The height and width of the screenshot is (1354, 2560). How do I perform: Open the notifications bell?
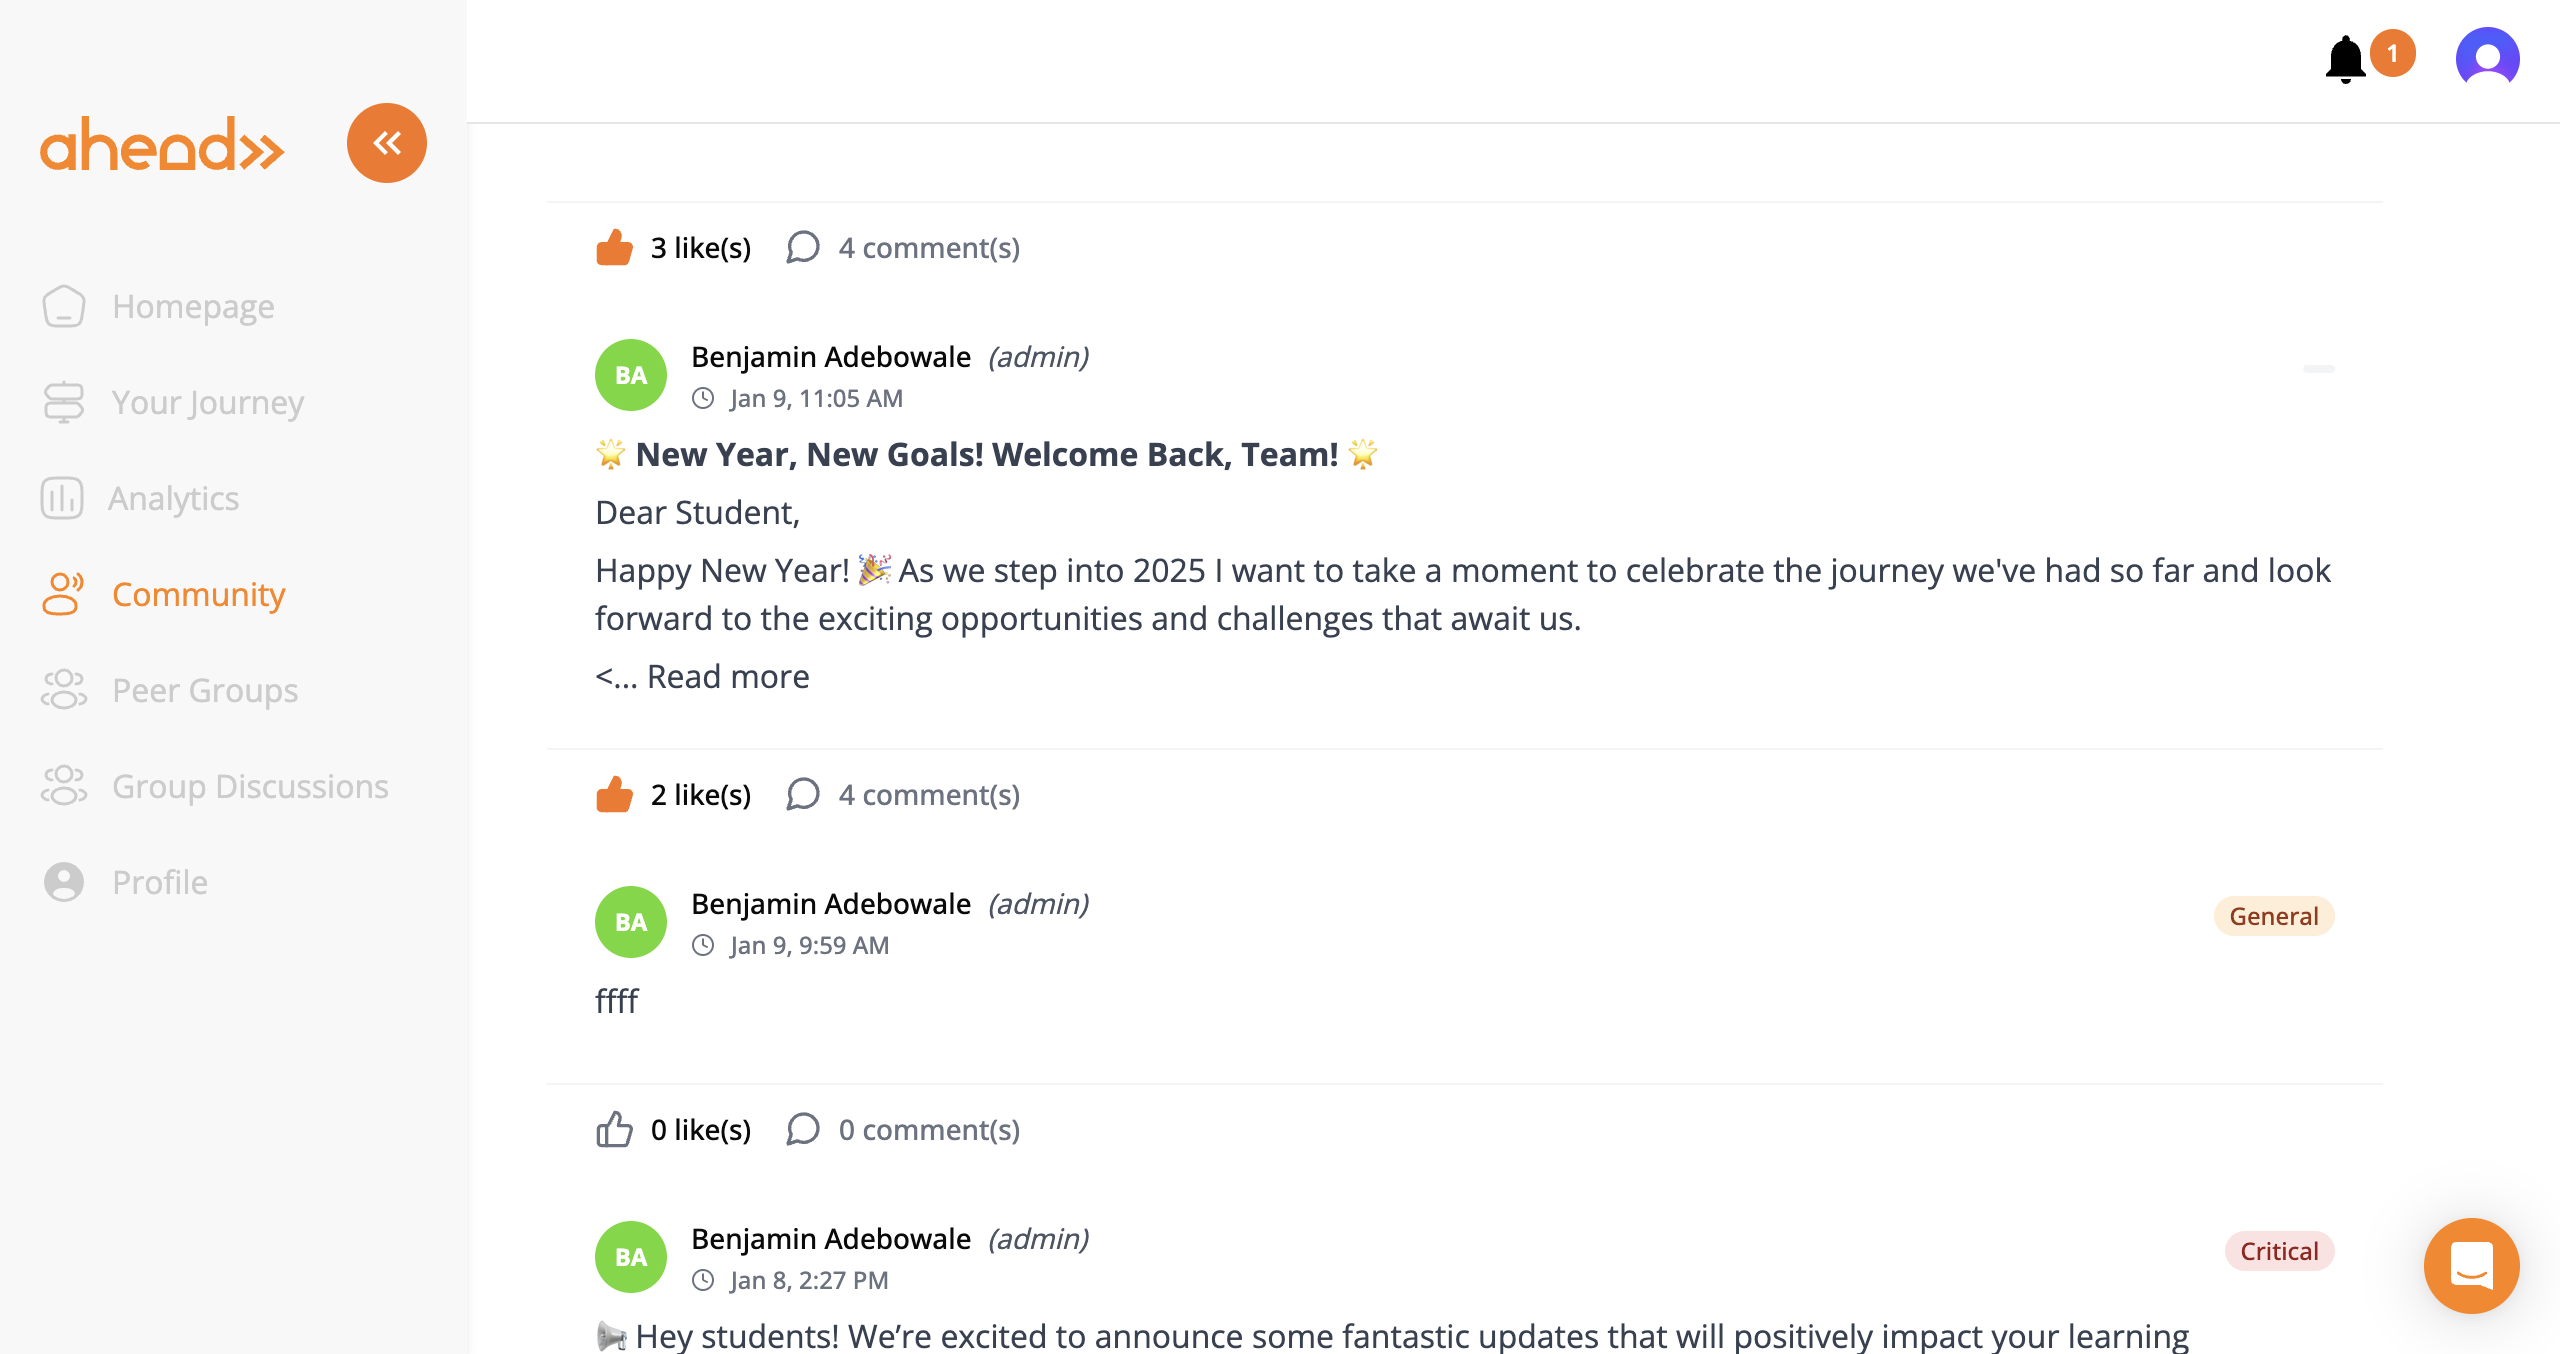tap(2344, 57)
